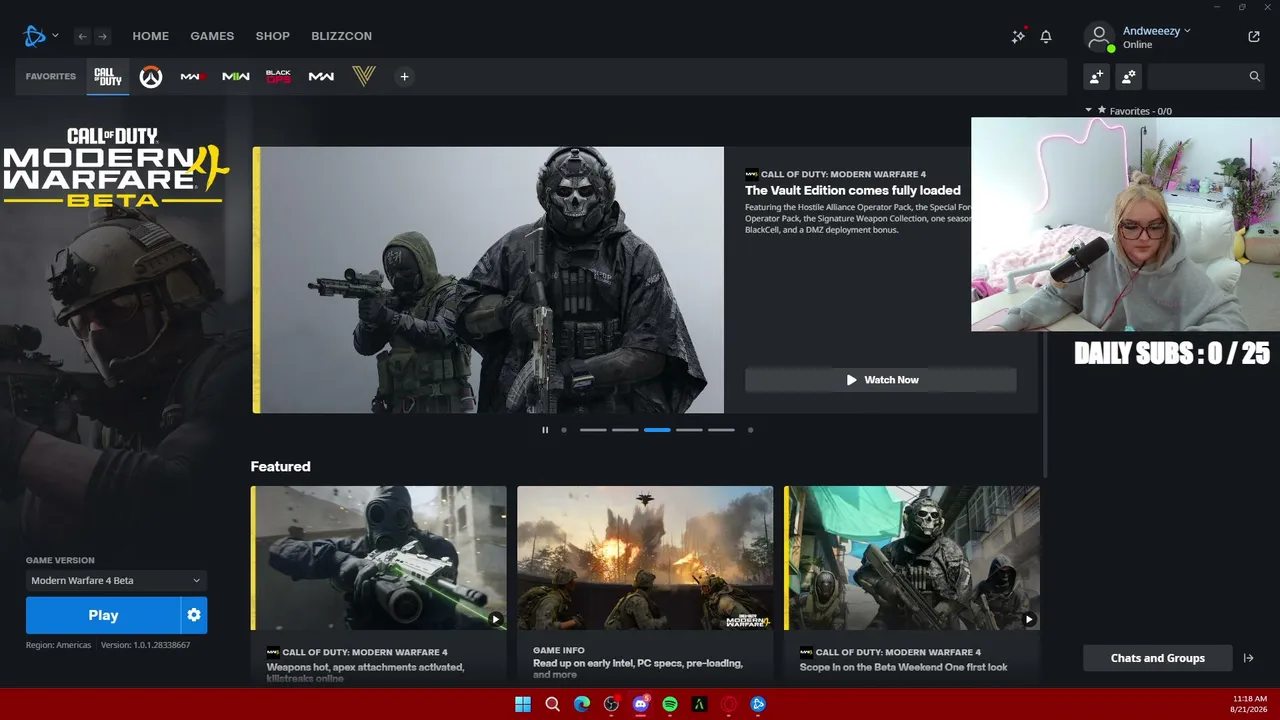Open the Andweeezy profile status dropdown
Screen dimensions: 1280x720
coord(1157,31)
